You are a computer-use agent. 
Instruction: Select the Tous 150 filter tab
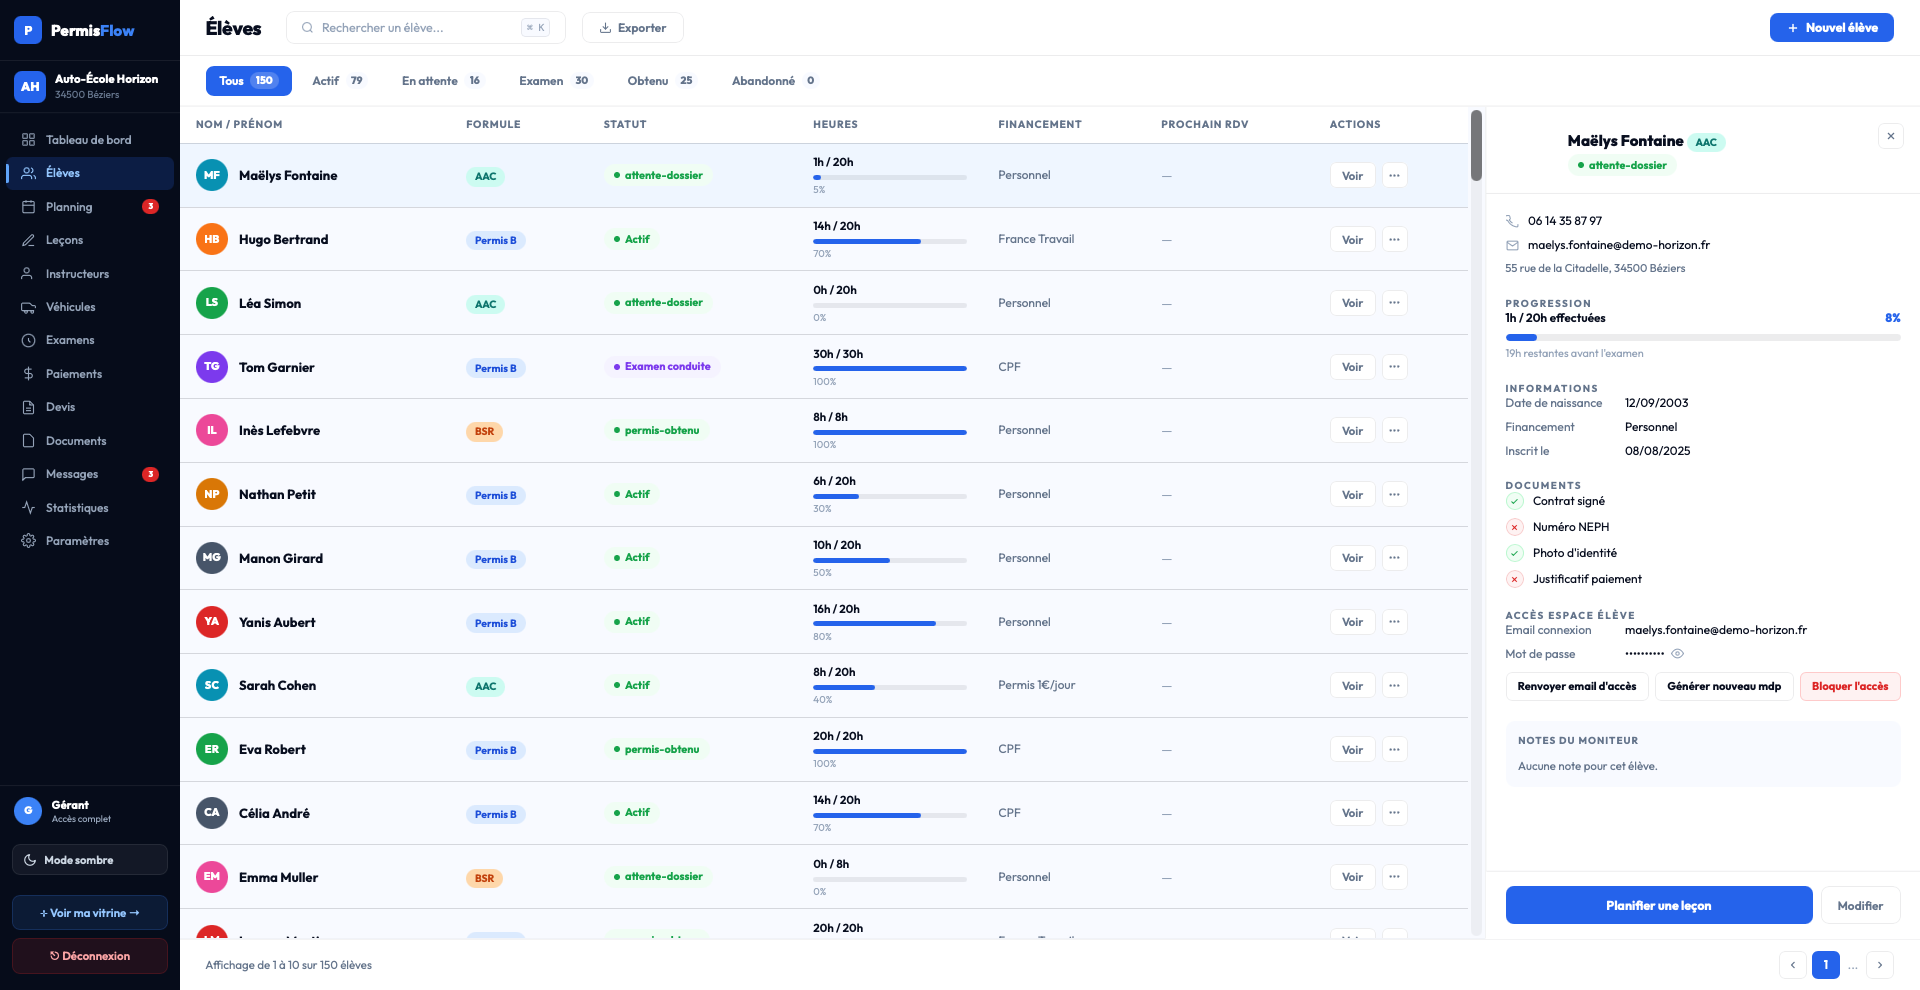point(249,81)
